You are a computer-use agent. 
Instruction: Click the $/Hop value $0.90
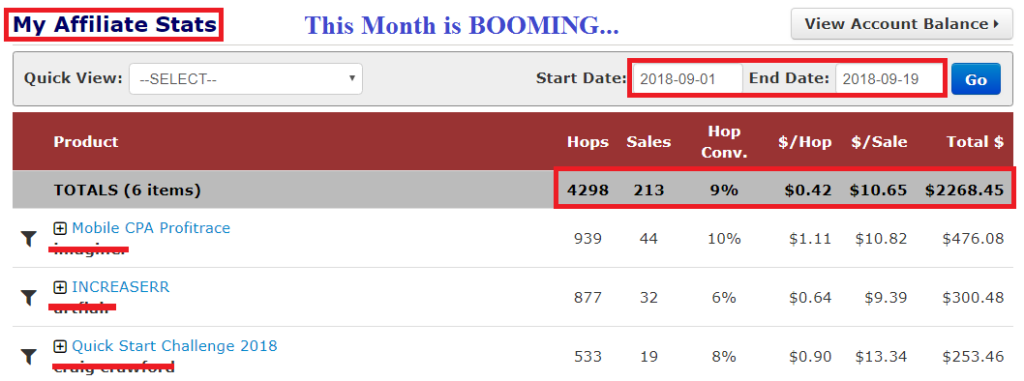(810, 356)
